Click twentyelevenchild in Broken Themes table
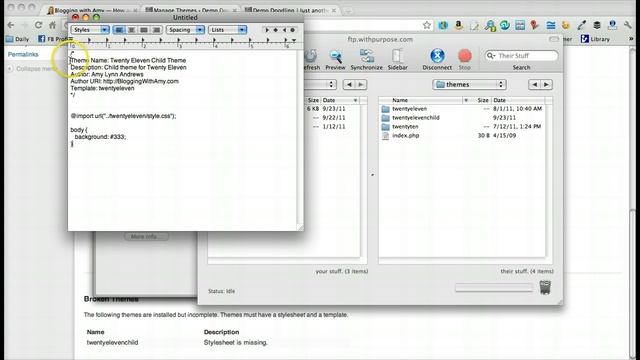The width and height of the screenshot is (640, 360). (112, 342)
